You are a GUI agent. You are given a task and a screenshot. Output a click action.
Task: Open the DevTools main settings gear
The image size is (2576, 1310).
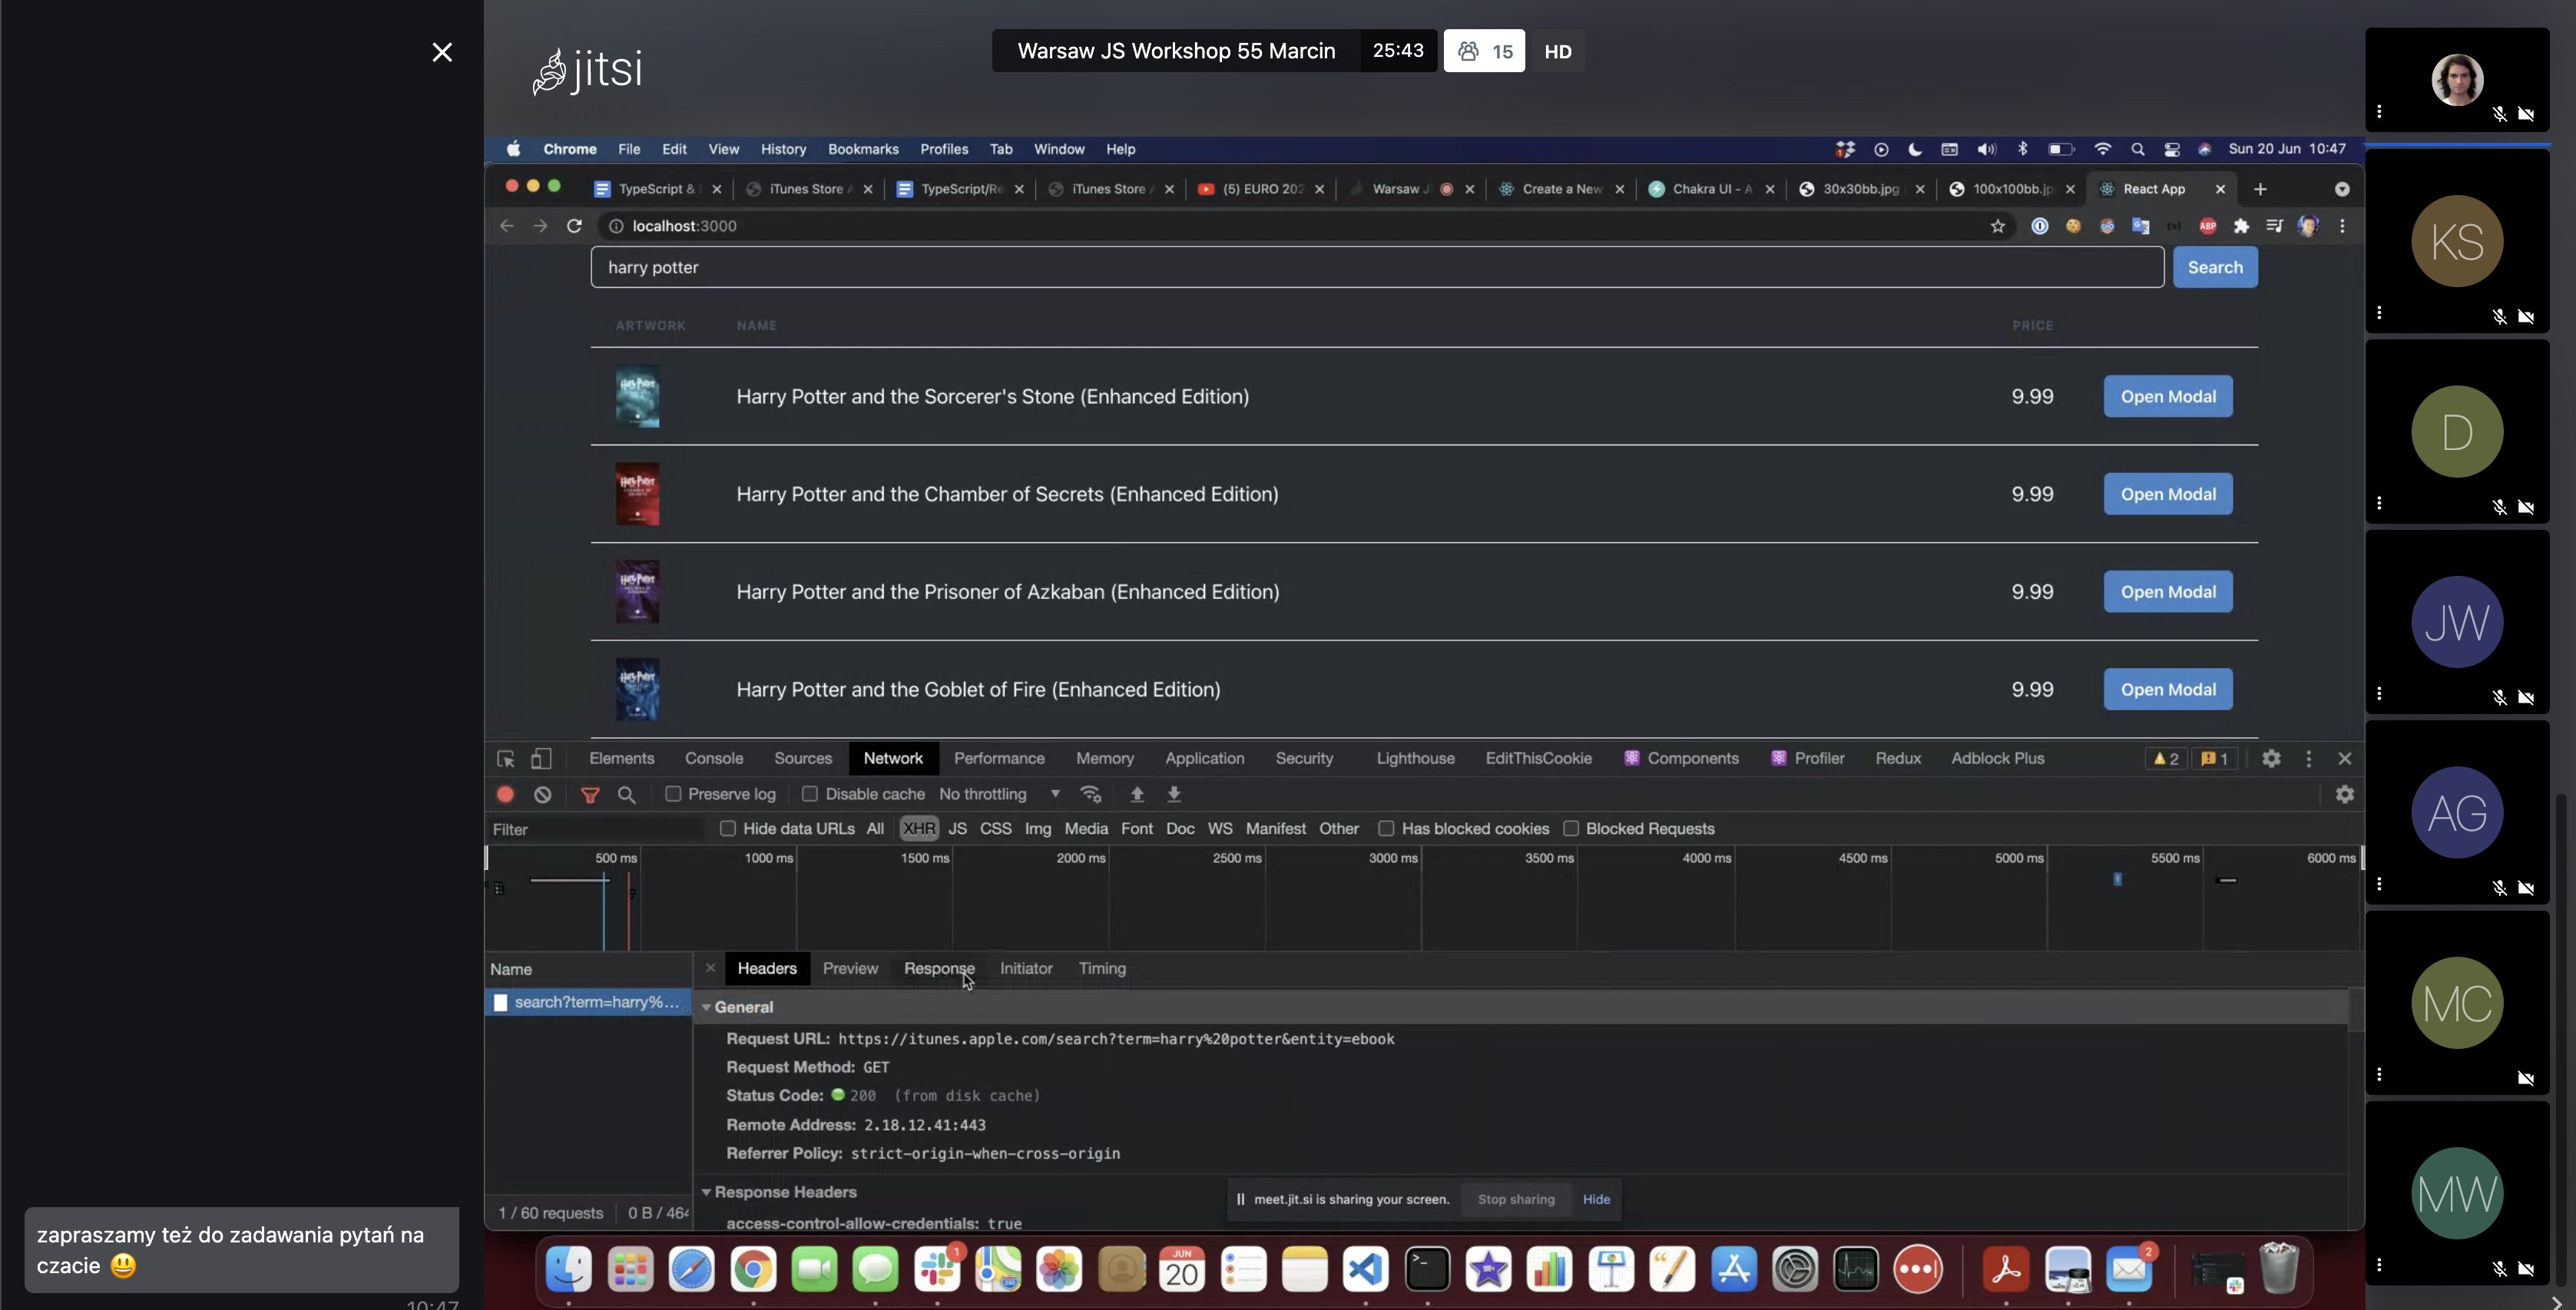(2271, 759)
